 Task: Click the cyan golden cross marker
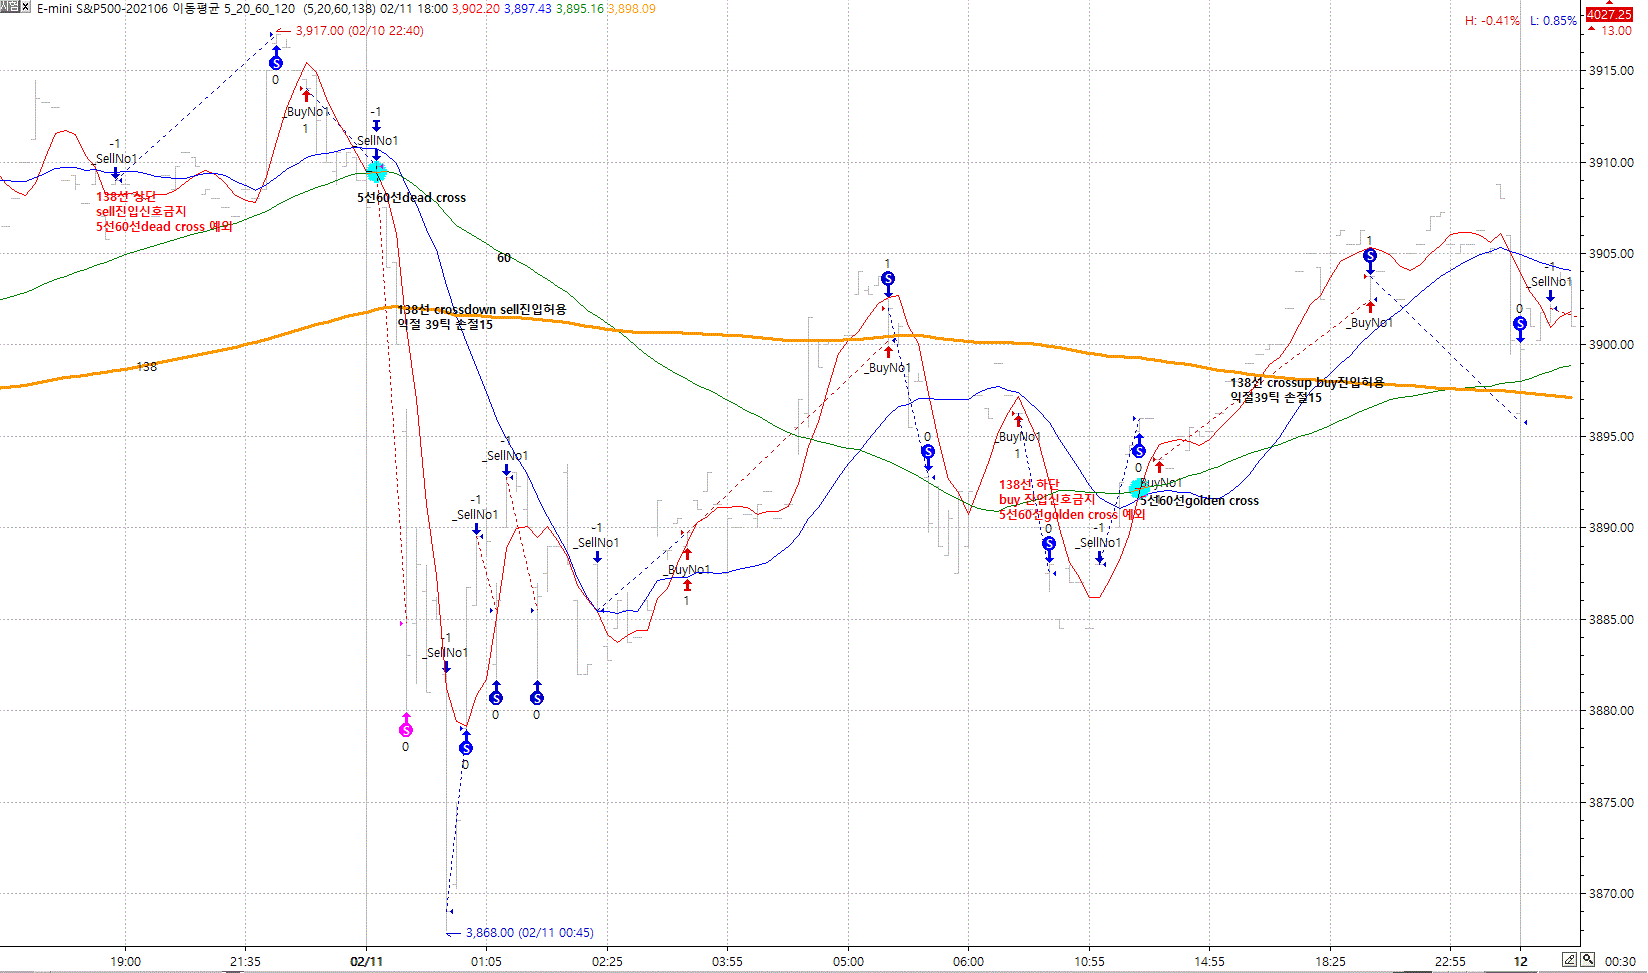point(1138,489)
